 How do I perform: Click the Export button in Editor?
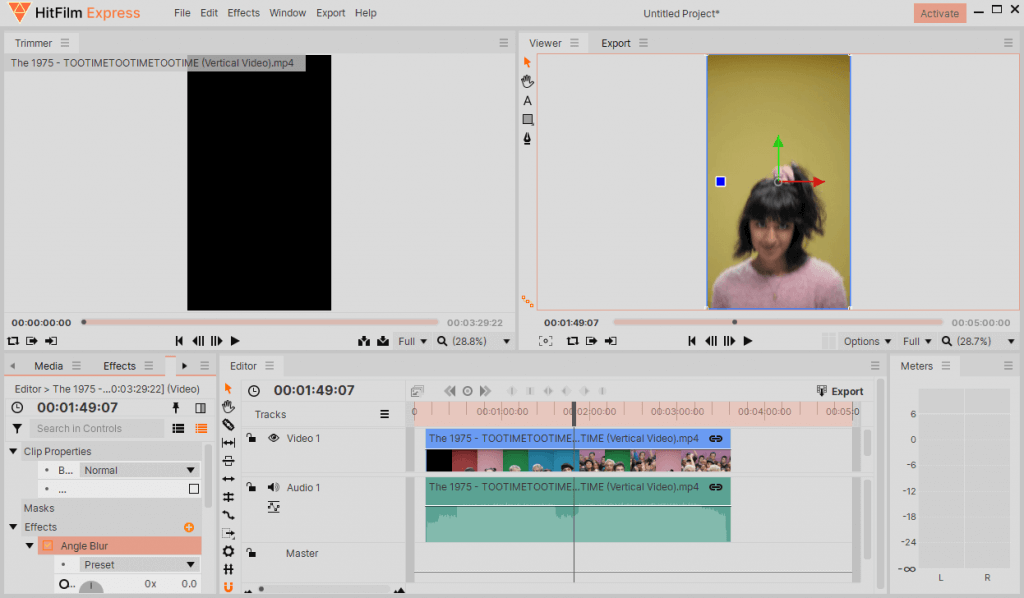[840, 391]
